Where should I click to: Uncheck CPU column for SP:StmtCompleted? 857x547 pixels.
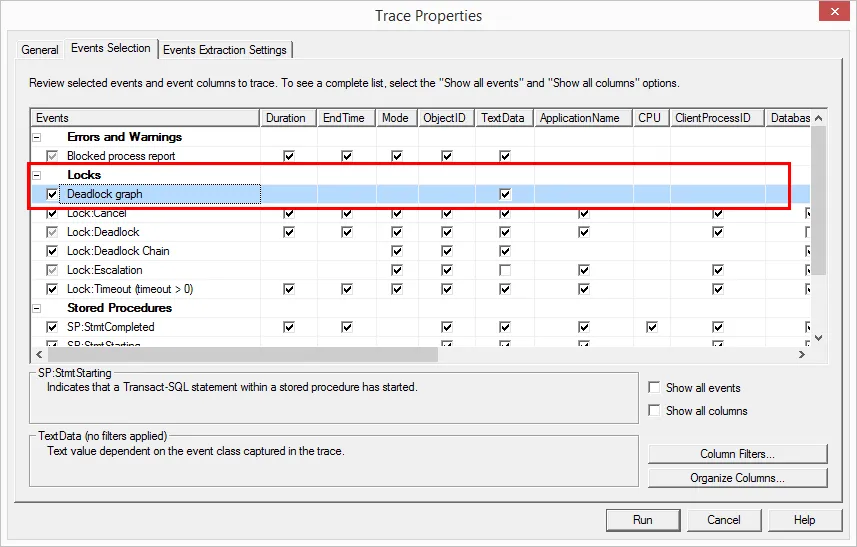[651, 327]
